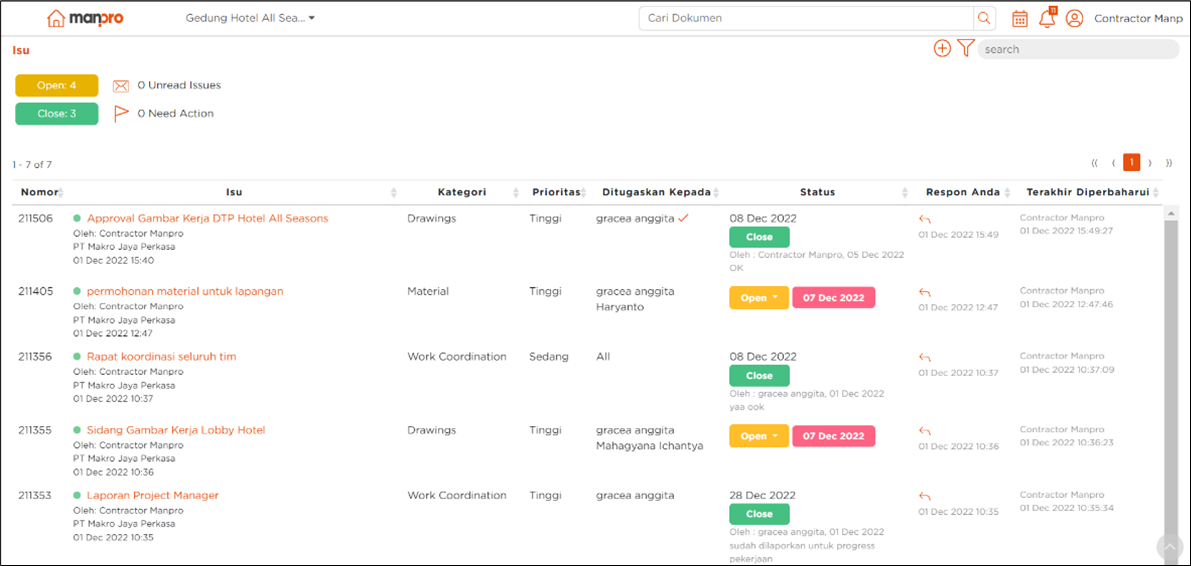The height and width of the screenshot is (566, 1191).
Task: Click the scroll-to-top arrow button
Action: [1169, 546]
